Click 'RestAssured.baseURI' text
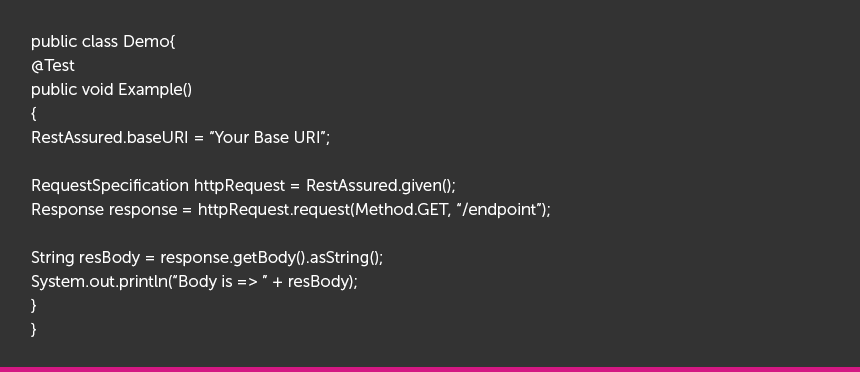 (x=110, y=137)
